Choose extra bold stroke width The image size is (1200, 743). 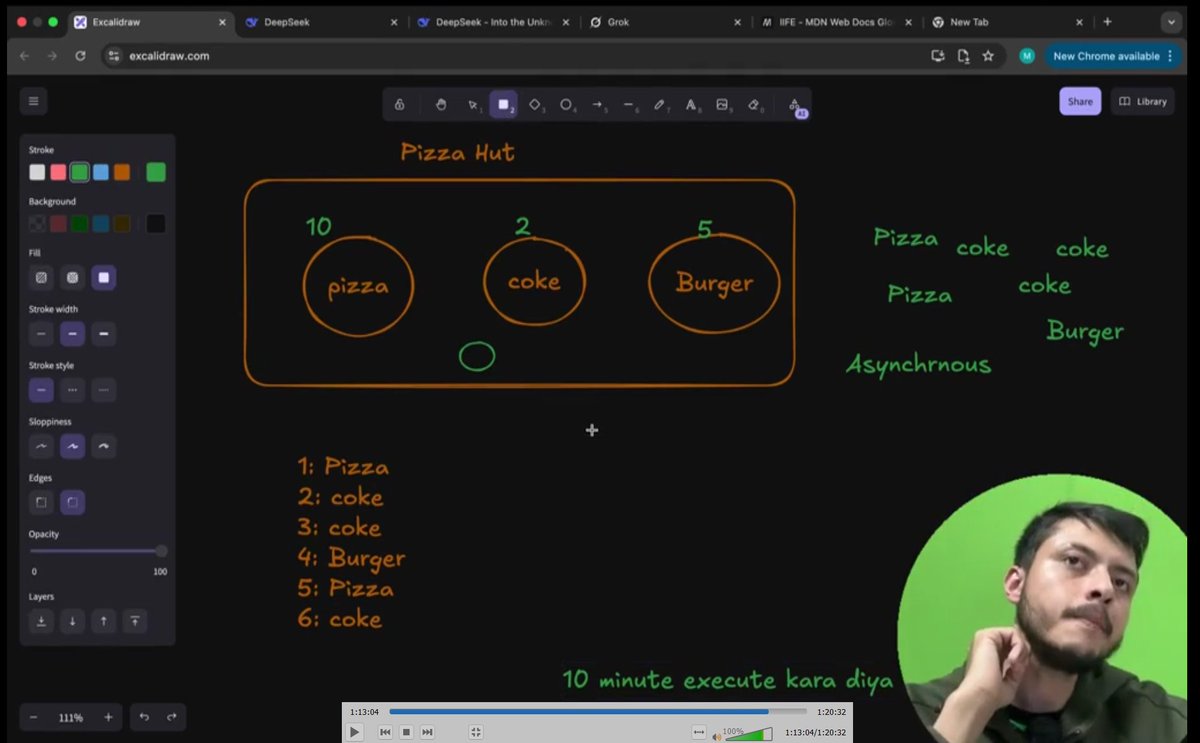(104, 333)
